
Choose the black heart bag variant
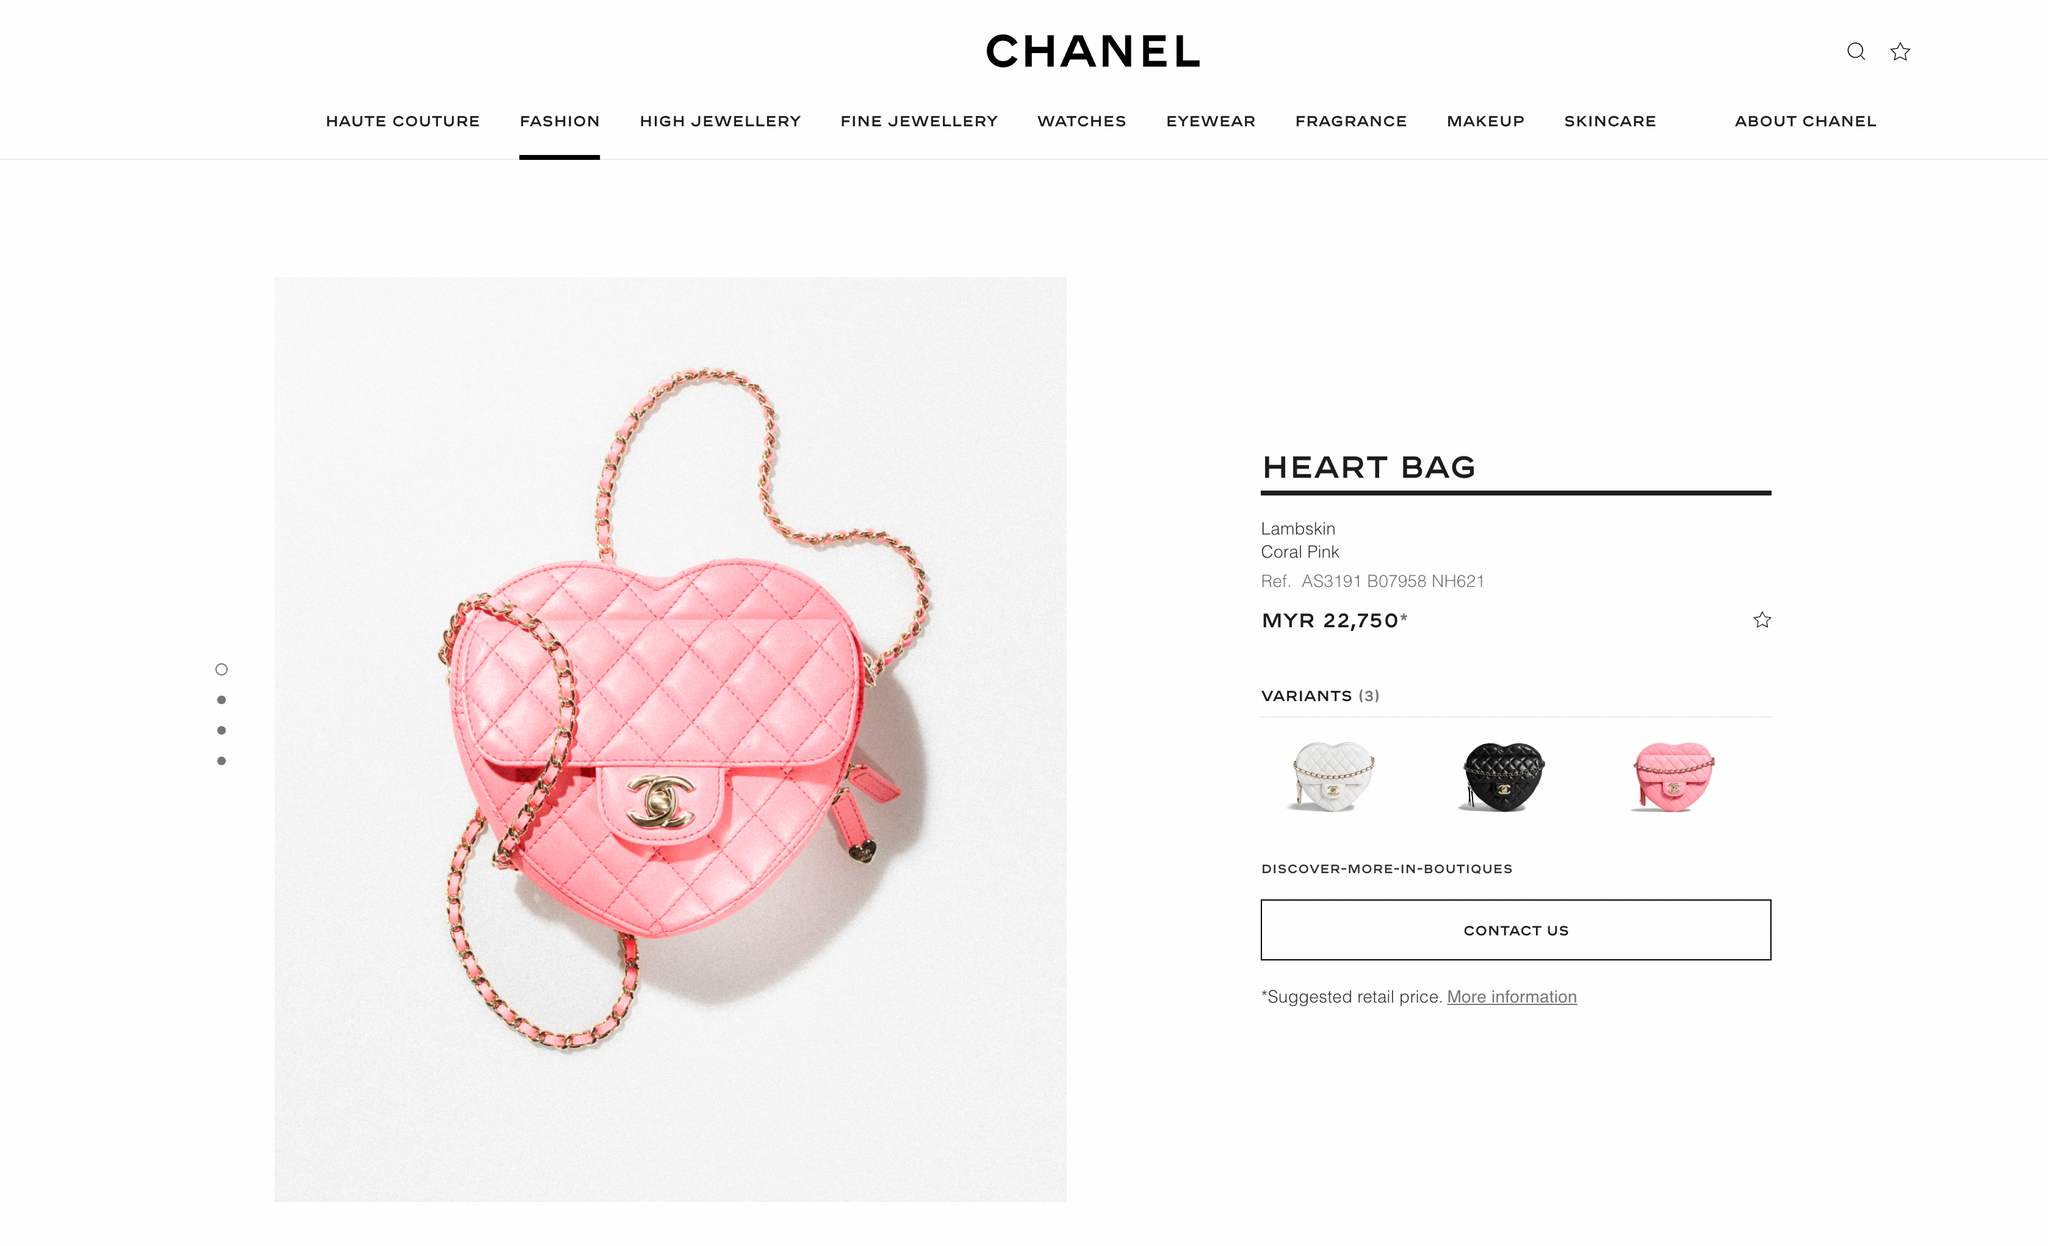[x=1502, y=776]
